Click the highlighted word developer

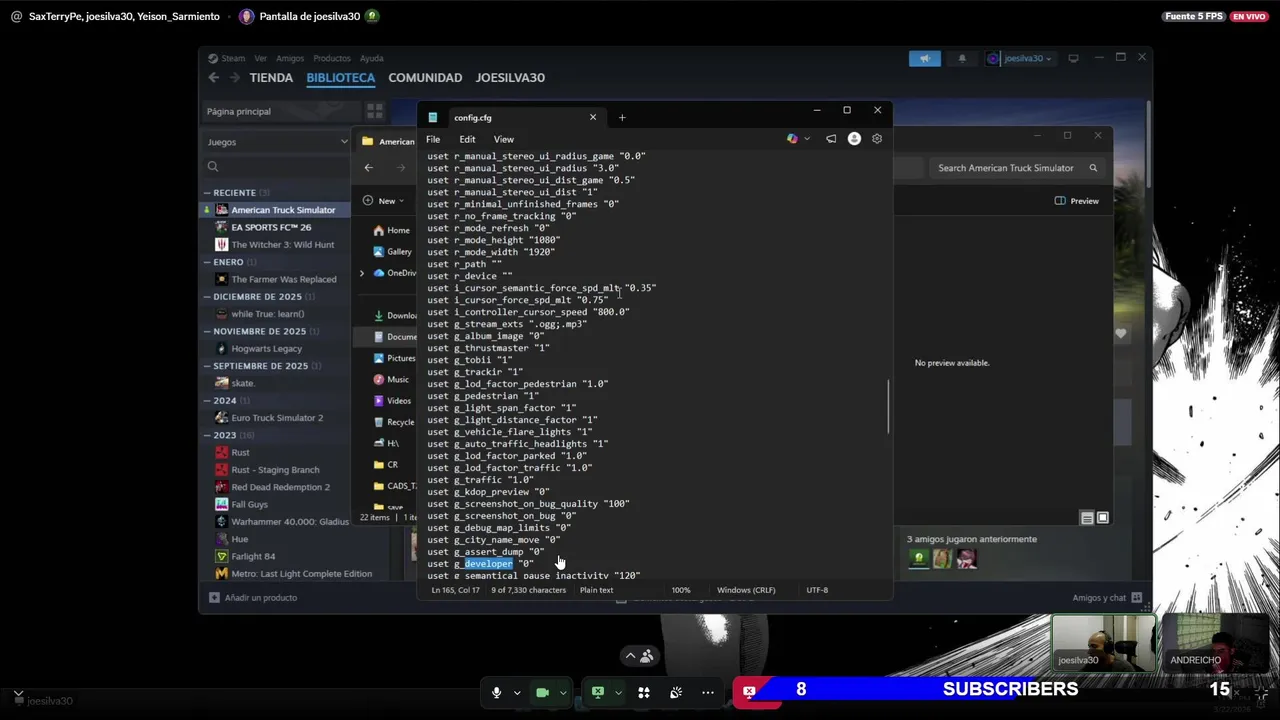[x=488, y=564]
